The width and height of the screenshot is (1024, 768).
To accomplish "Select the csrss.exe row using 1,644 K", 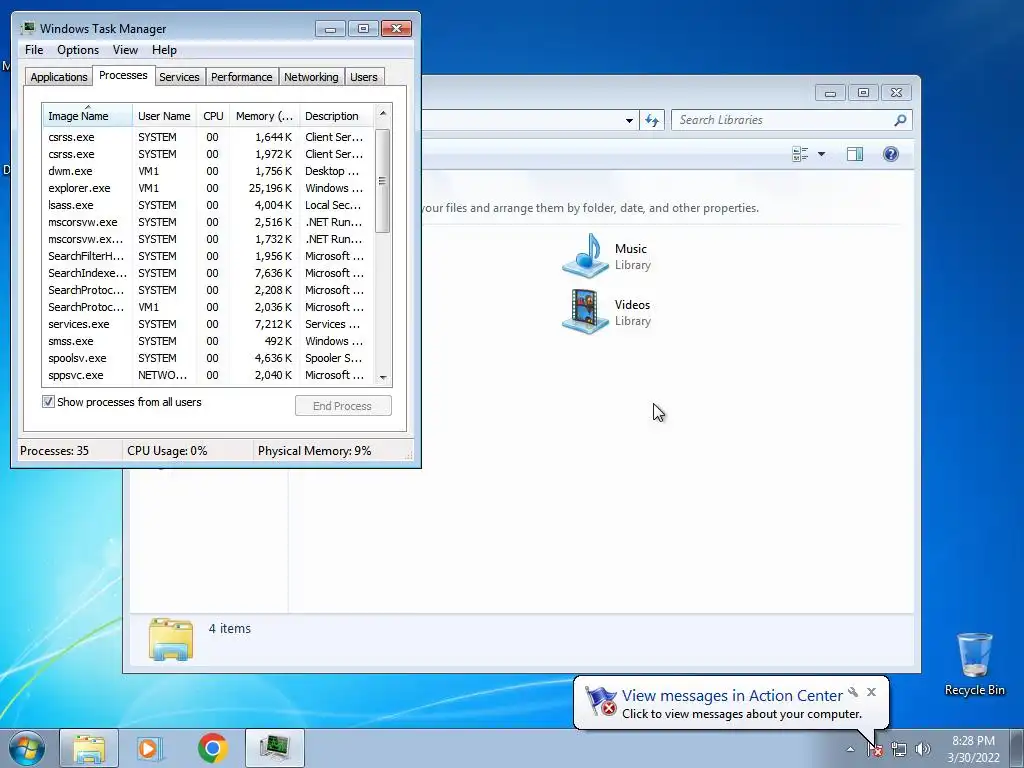I will click(209, 137).
